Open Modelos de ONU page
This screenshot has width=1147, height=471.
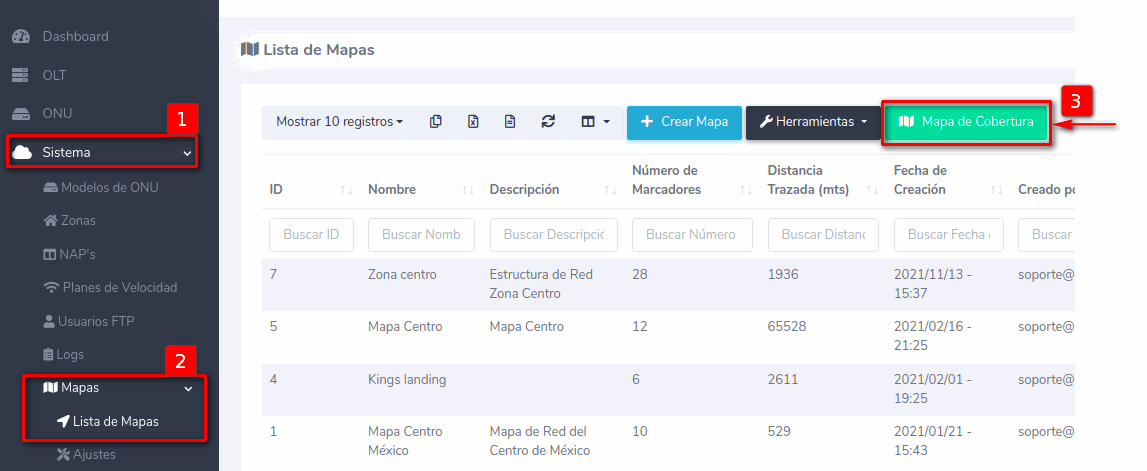coord(109,187)
